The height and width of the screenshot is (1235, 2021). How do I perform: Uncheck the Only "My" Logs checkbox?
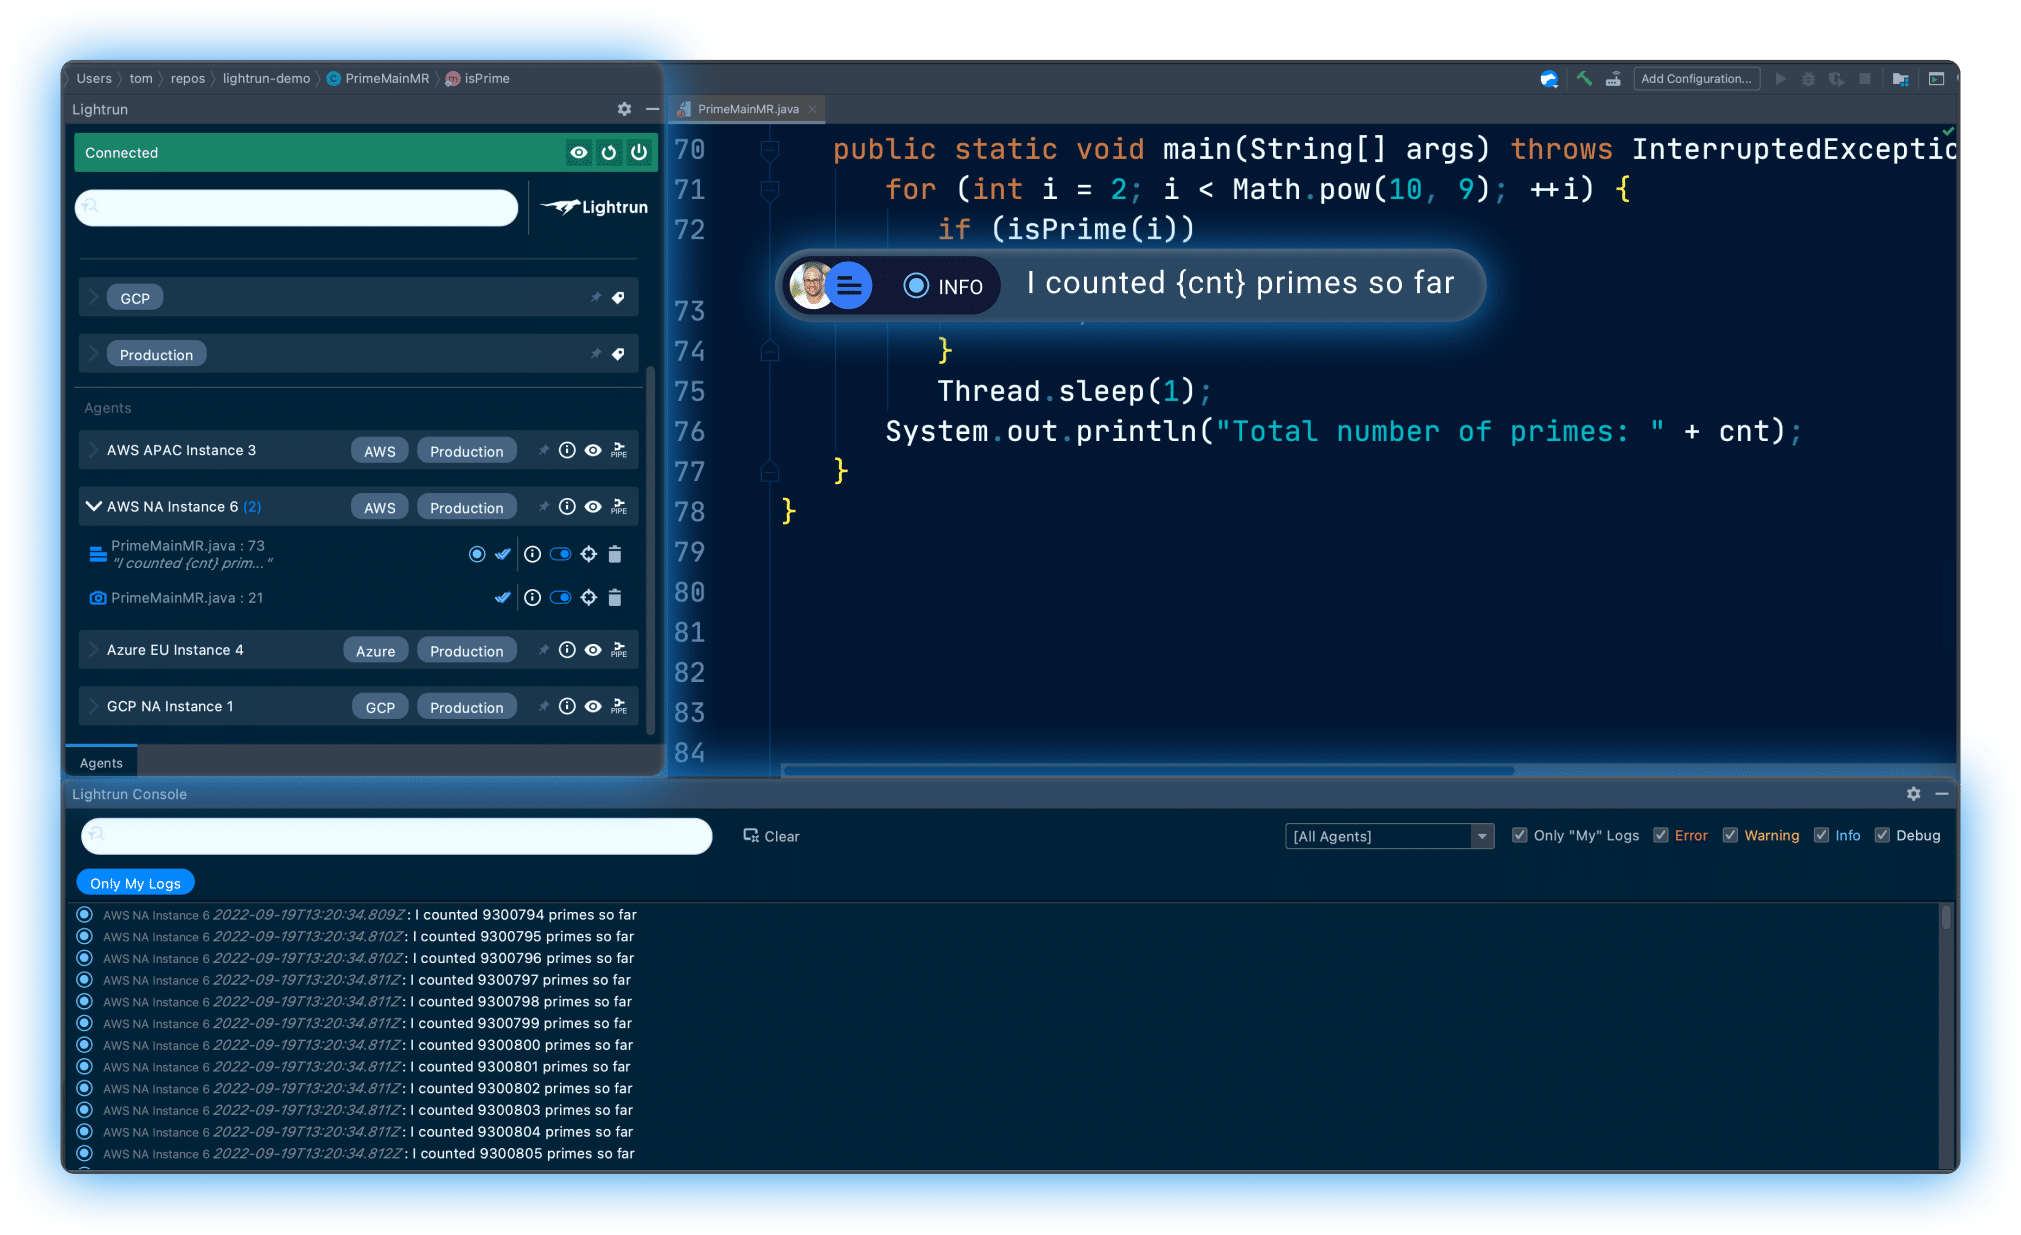pyautogui.click(x=1520, y=835)
